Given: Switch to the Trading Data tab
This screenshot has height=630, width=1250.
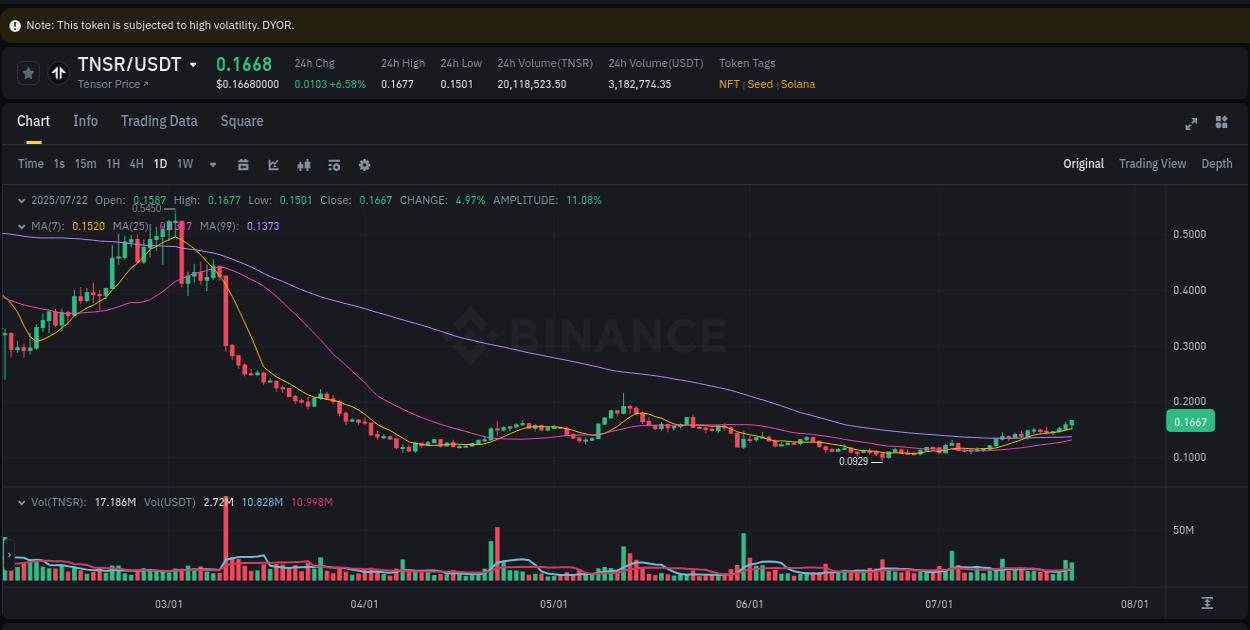Looking at the screenshot, I should point(159,121).
